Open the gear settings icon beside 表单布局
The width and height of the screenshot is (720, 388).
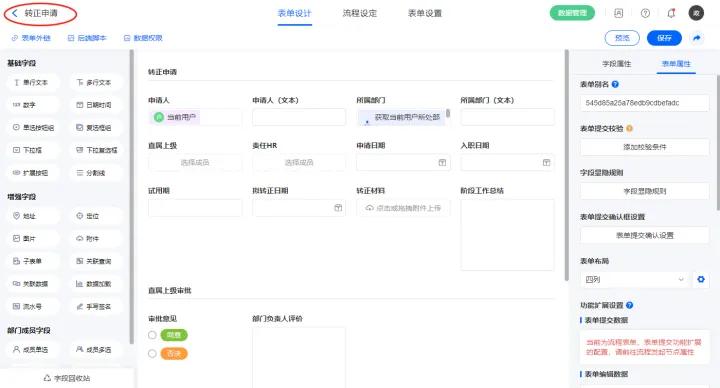tap(701, 279)
